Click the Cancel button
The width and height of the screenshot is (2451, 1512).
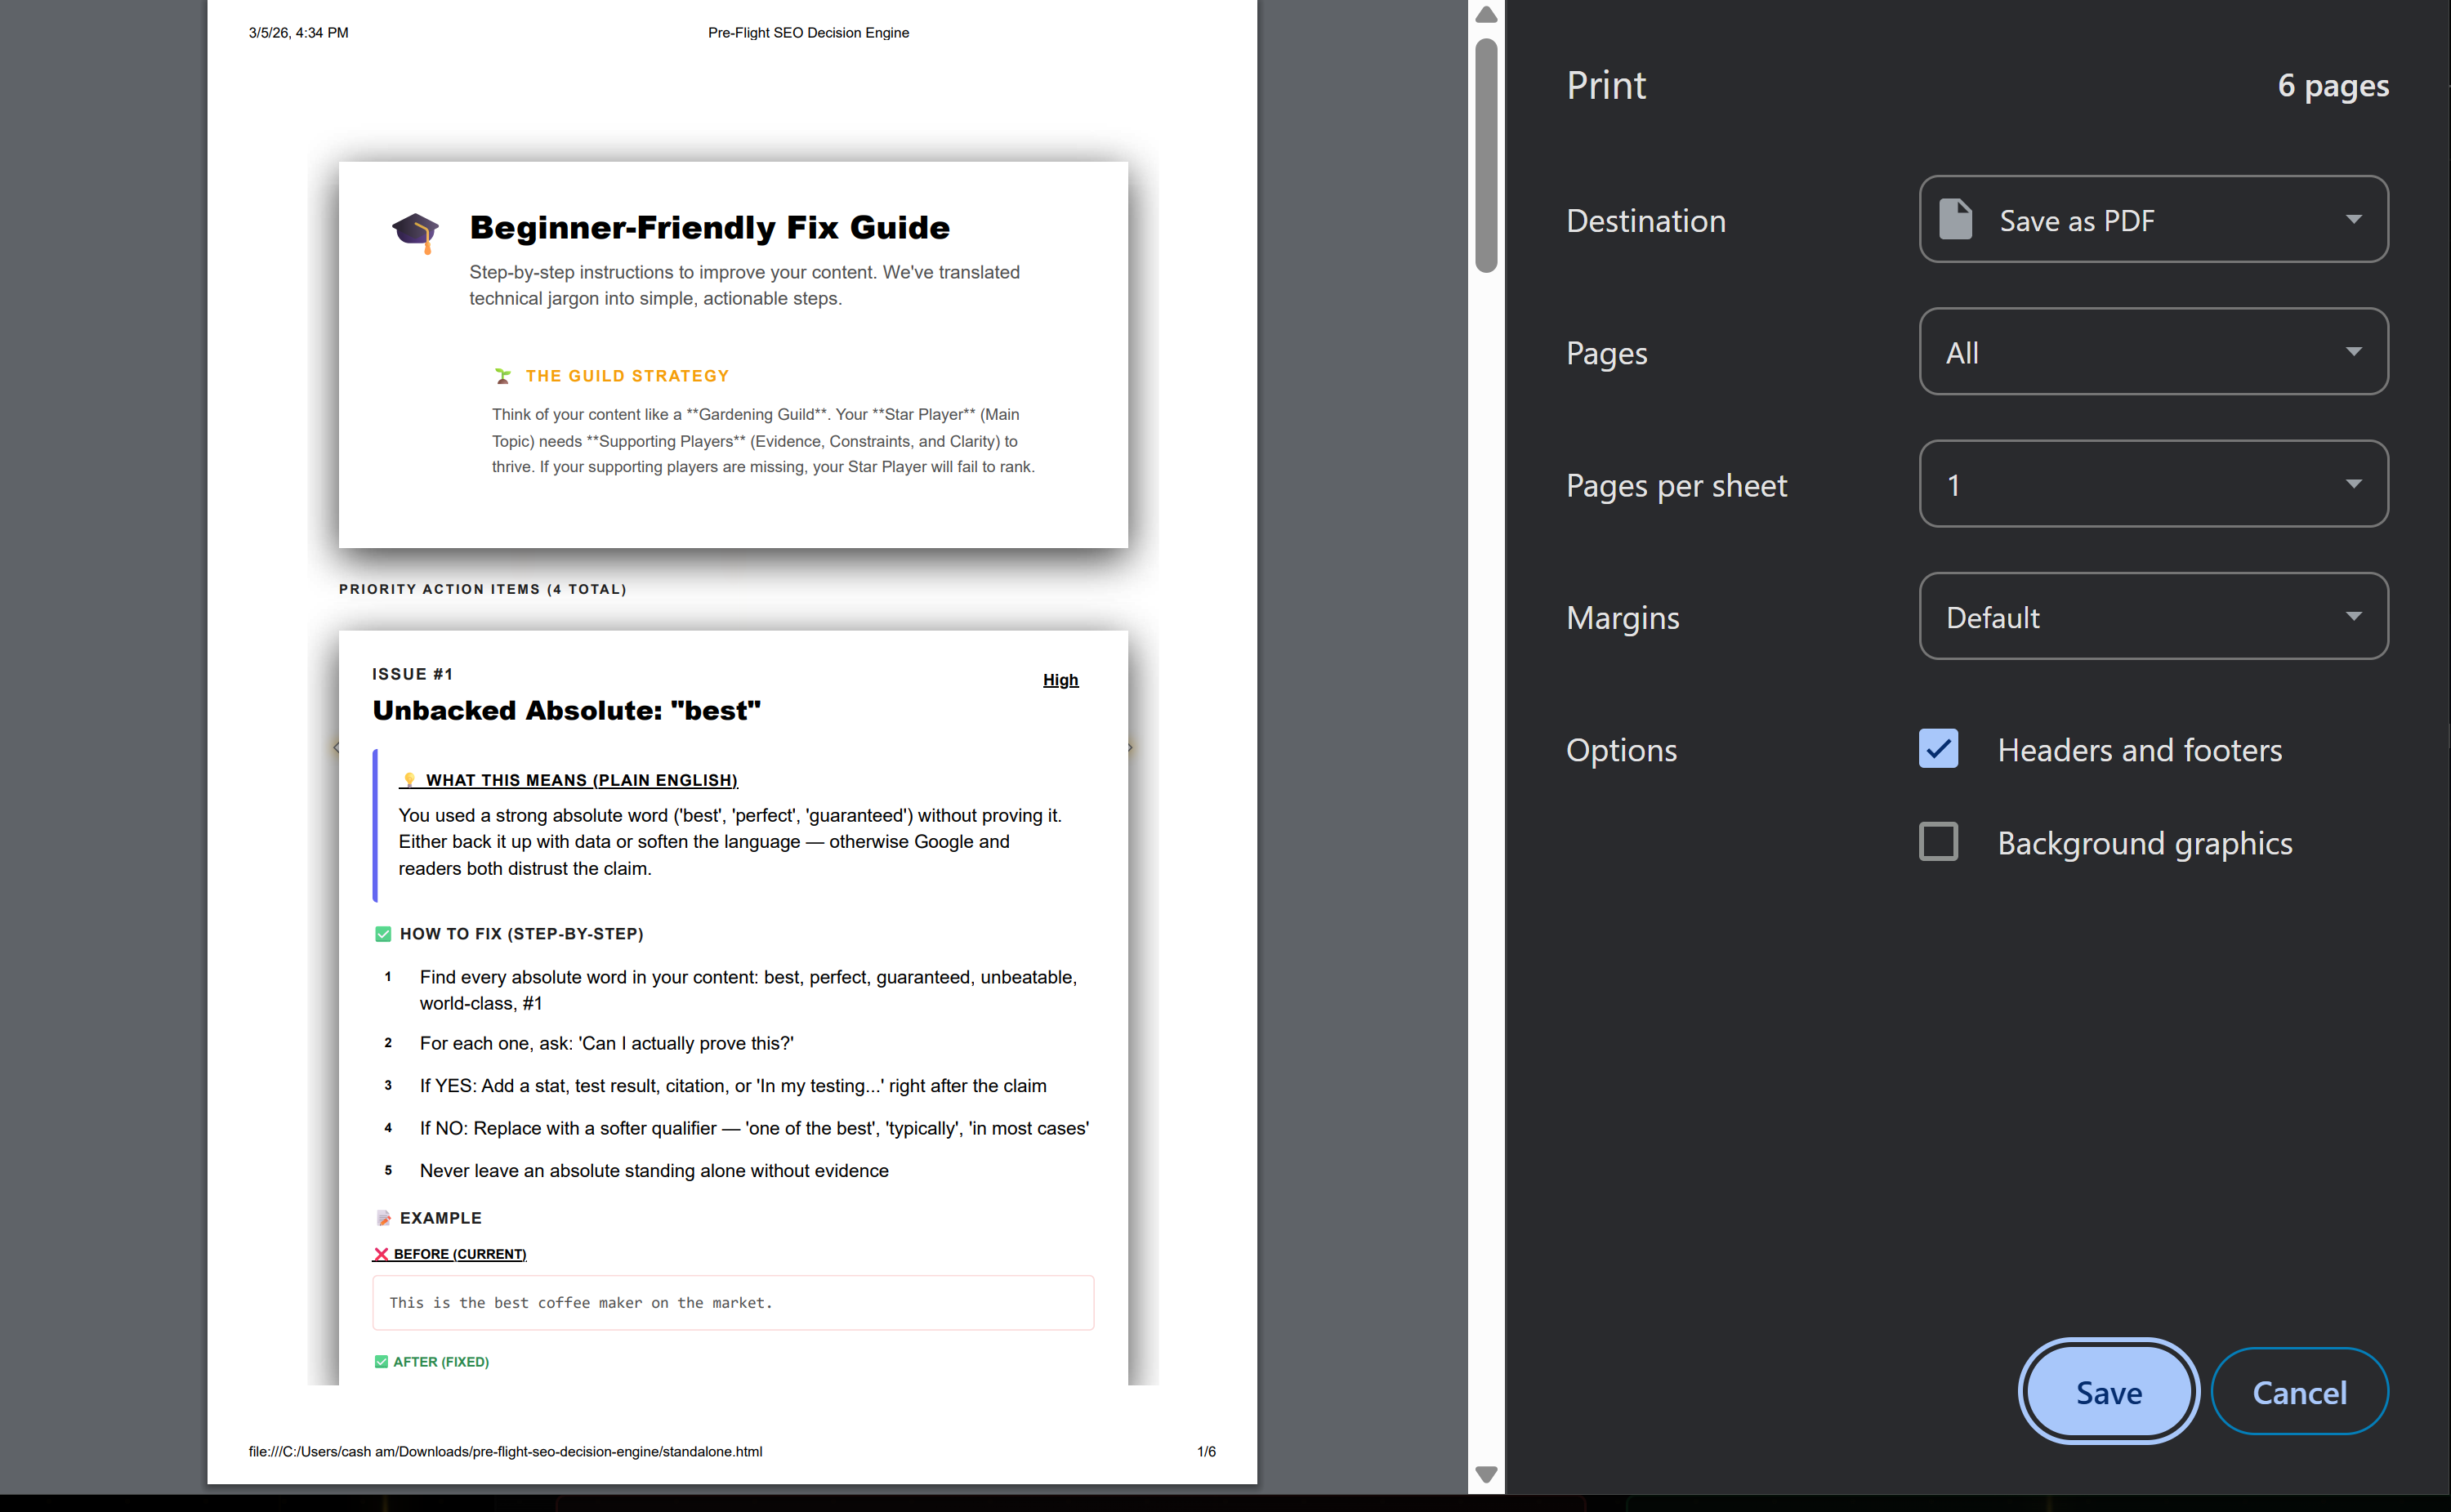point(2298,1392)
